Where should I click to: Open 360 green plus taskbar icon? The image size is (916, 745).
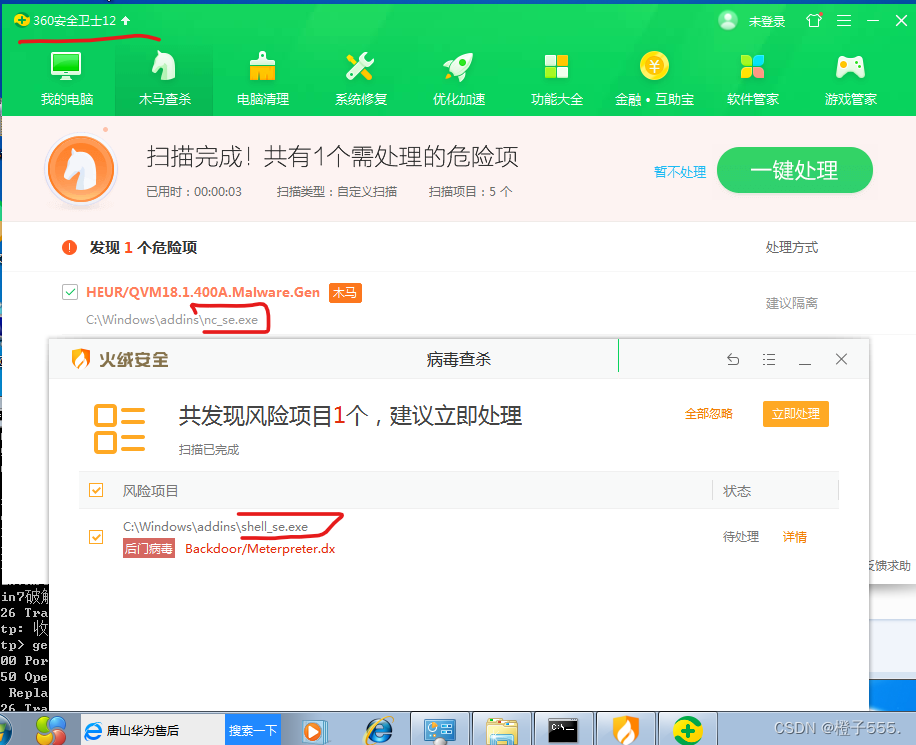pos(688,730)
